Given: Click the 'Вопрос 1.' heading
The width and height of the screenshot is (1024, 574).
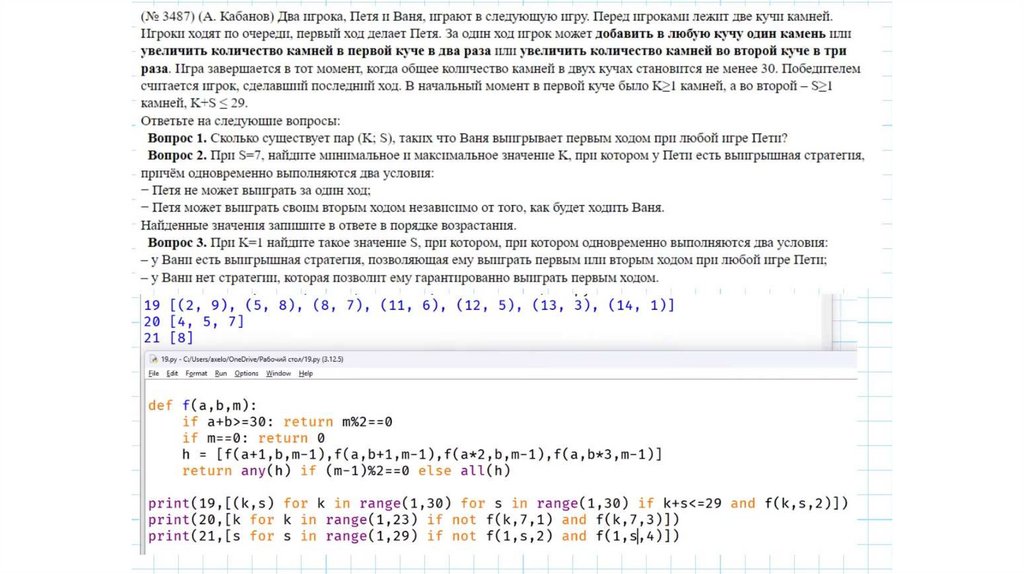Looking at the screenshot, I should pyautogui.click(x=177, y=138).
